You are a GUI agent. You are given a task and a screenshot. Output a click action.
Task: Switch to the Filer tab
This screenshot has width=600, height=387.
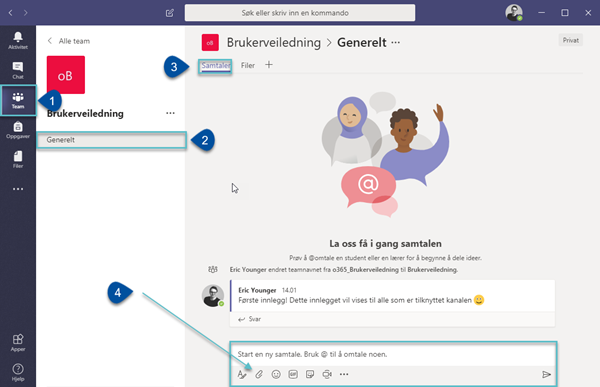click(248, 65)
